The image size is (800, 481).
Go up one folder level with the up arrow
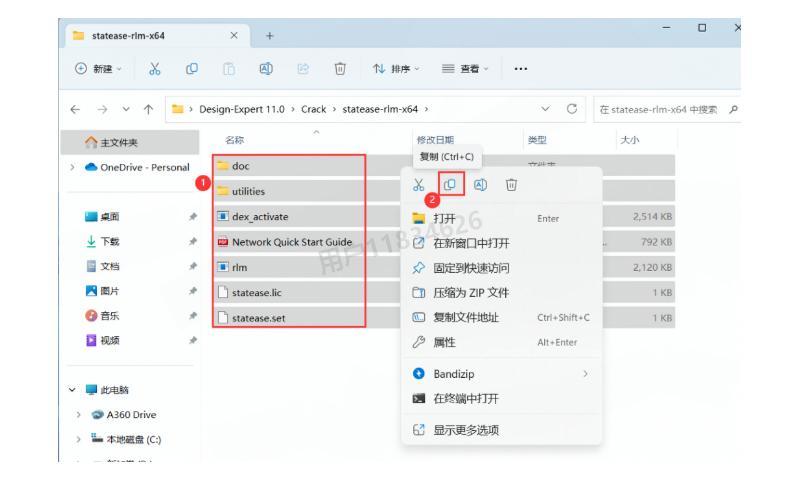148,109
